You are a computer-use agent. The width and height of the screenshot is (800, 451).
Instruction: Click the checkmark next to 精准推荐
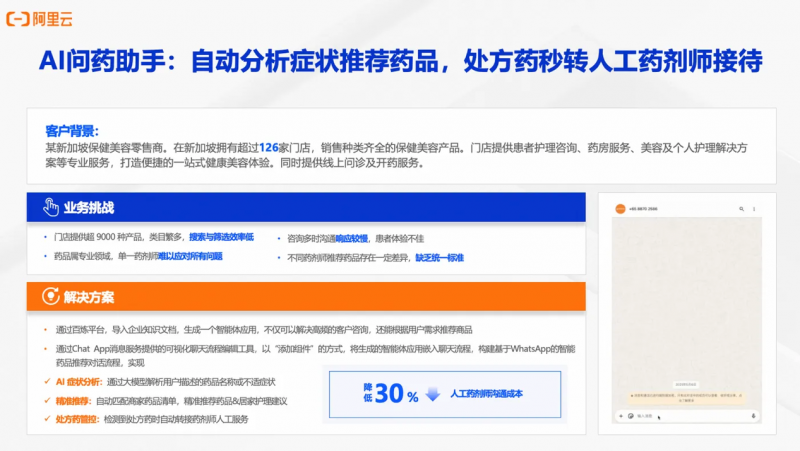coord(48,400)
